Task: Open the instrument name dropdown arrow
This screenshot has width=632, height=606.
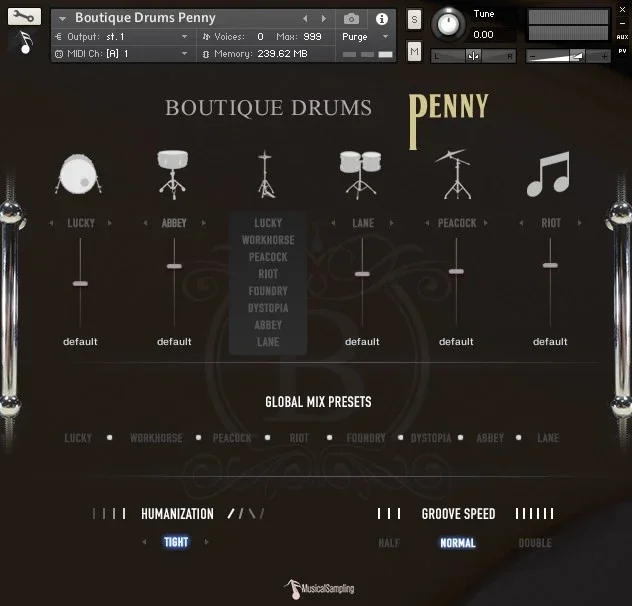Action: [62, 19]
